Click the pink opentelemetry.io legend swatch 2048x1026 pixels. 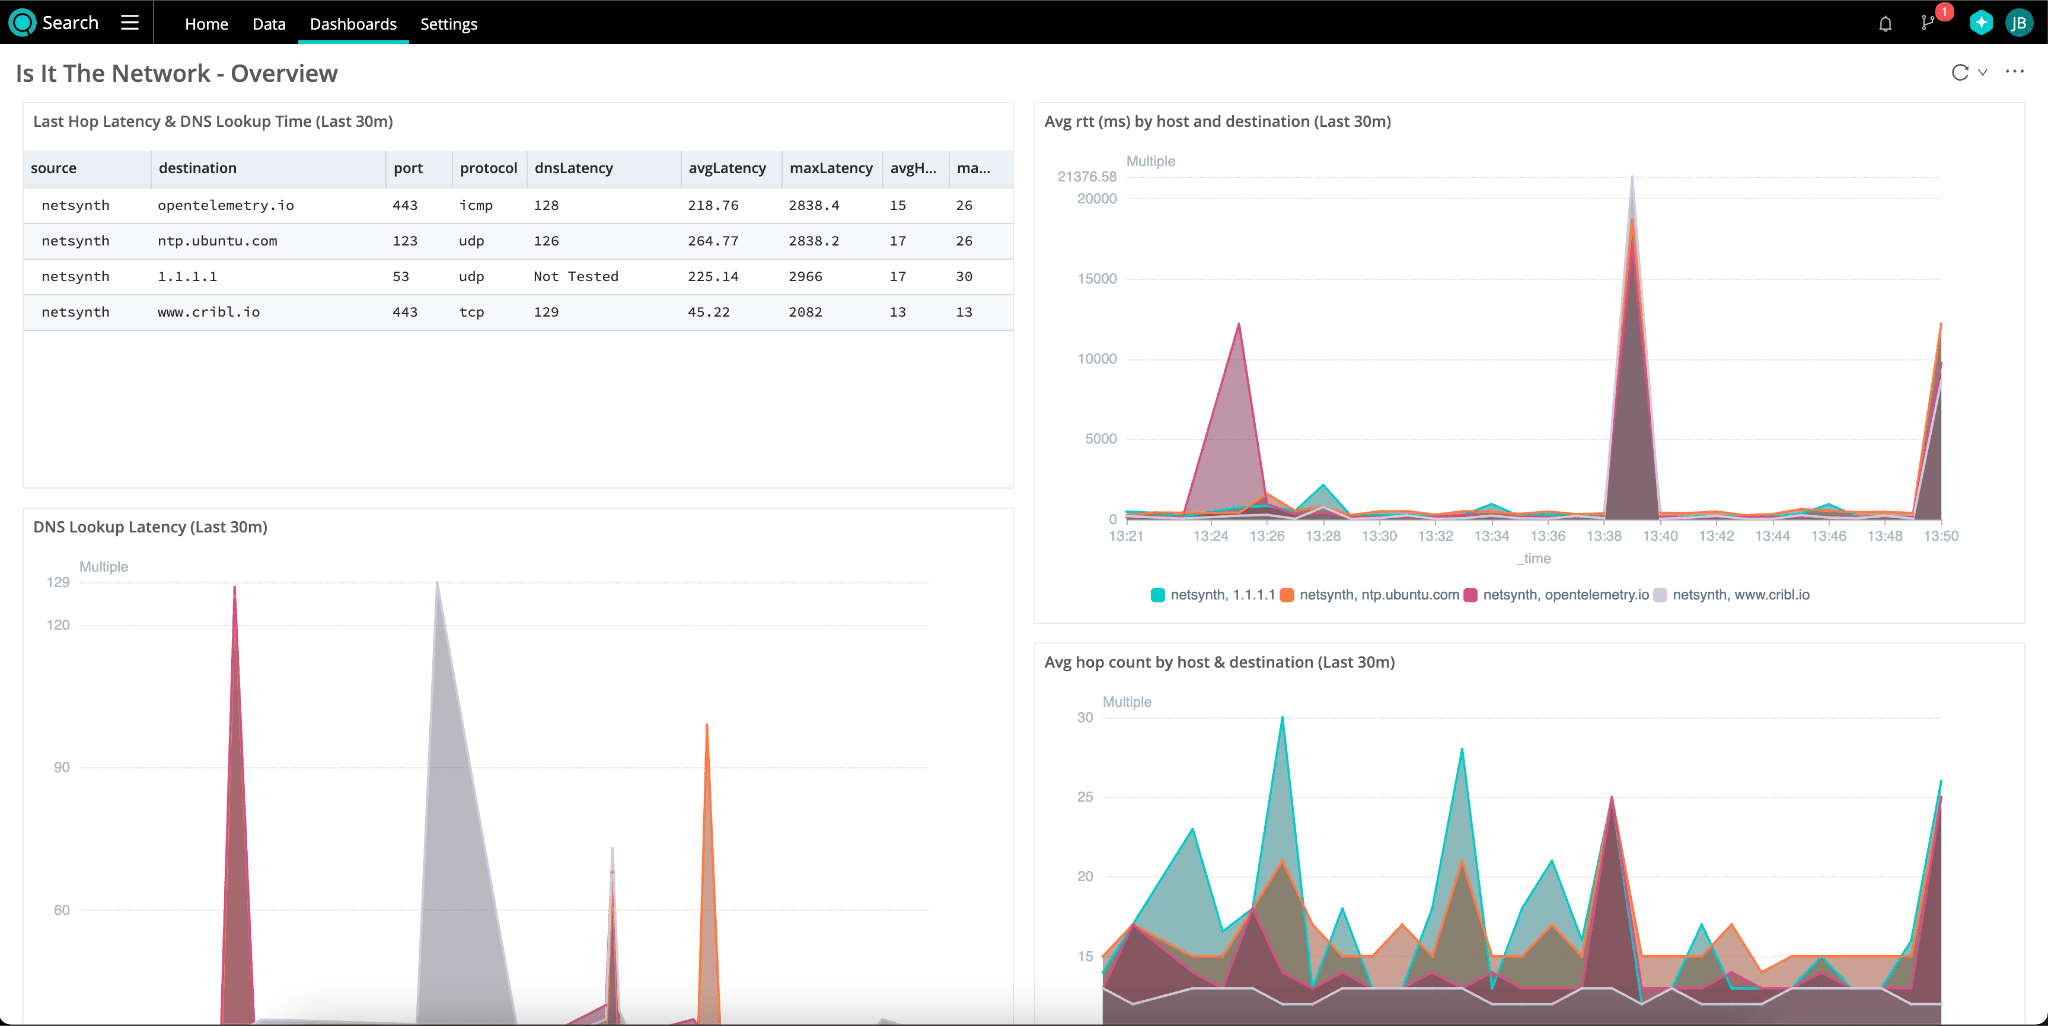click(1470, 595)
